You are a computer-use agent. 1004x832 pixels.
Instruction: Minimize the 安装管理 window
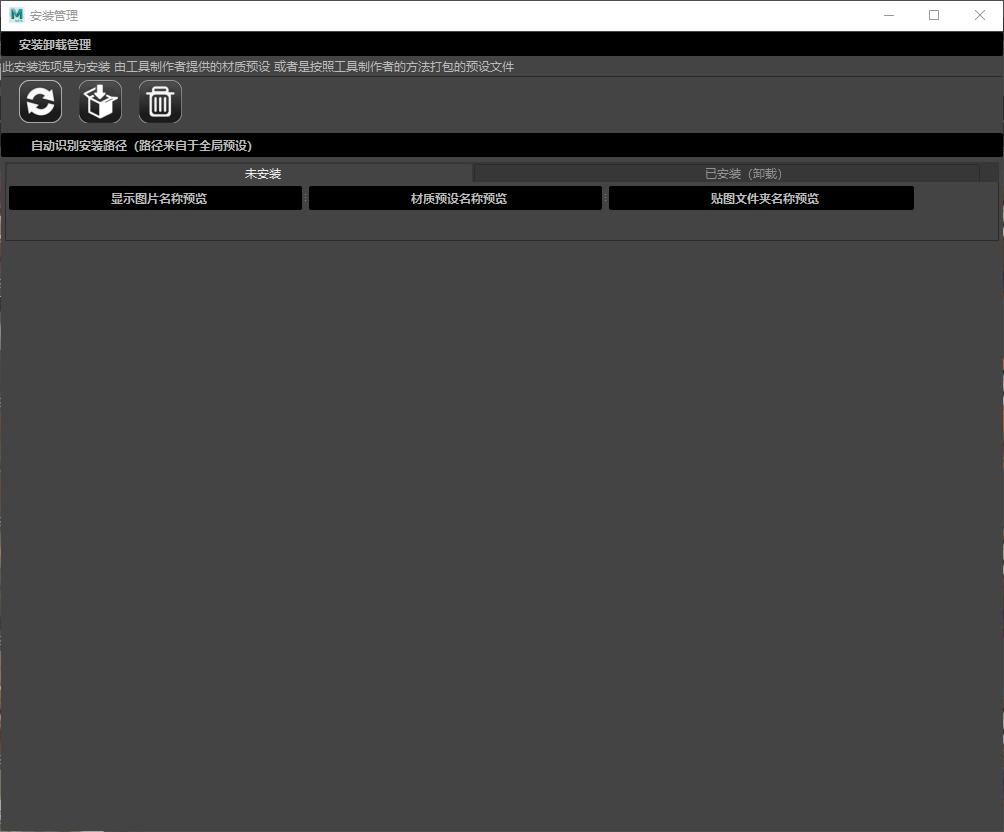pos(888,15)
